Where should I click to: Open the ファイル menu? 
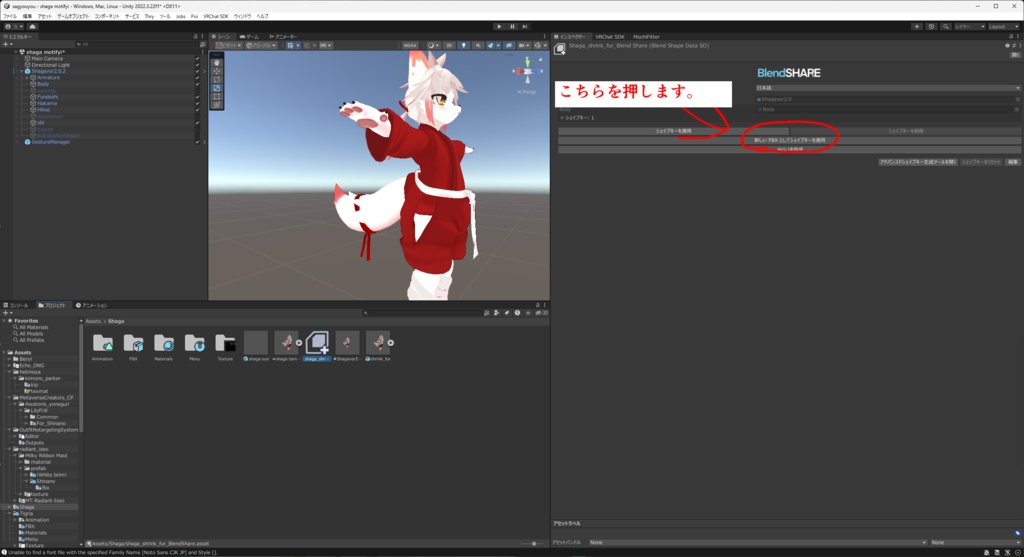10,16
